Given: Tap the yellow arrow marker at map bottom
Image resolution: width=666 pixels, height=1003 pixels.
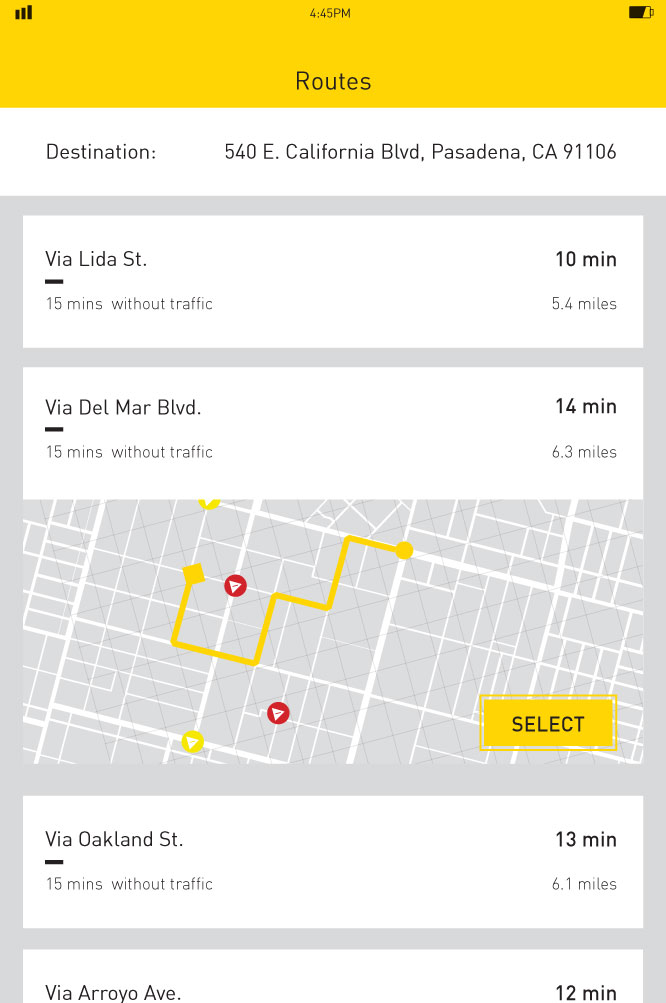Looking at the screenshot, I should (192, 742).
